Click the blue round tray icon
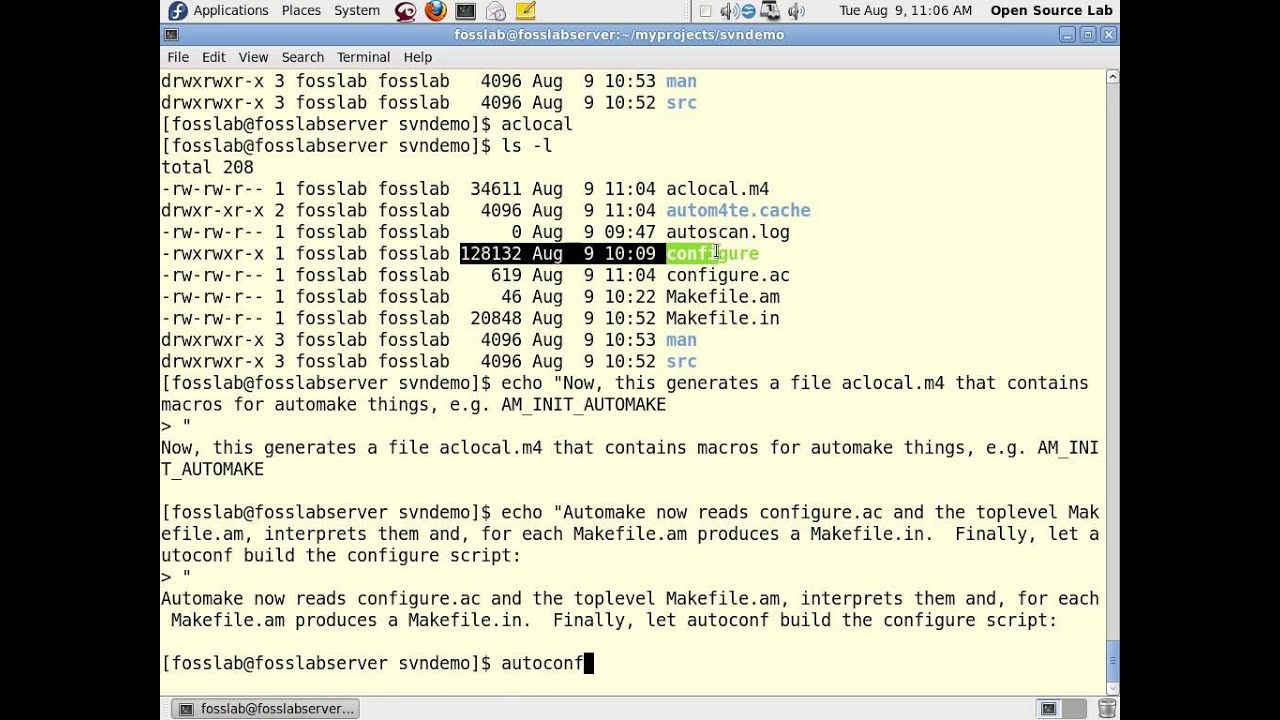Image resolution: width=1280 pixels, height=720 pixels. [x=749, y=11]
